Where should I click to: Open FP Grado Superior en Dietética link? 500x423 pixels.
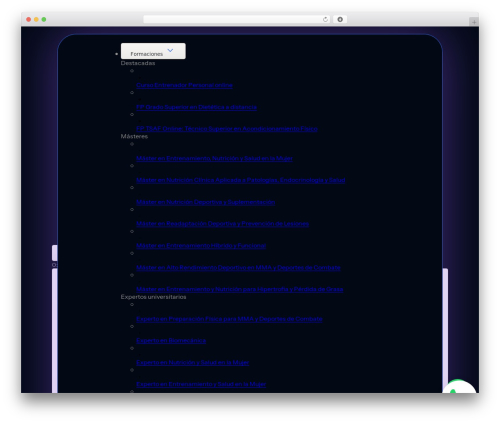coord(196,107)
